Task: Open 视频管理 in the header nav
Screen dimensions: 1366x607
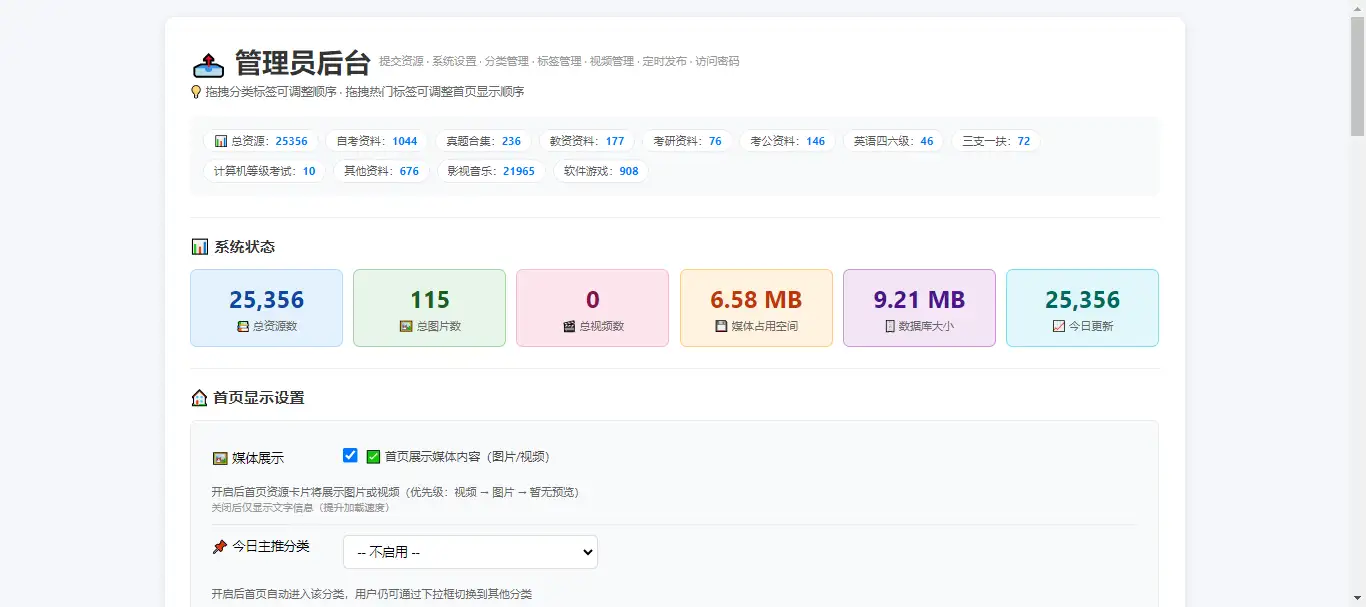Action: tap(612, 61)
